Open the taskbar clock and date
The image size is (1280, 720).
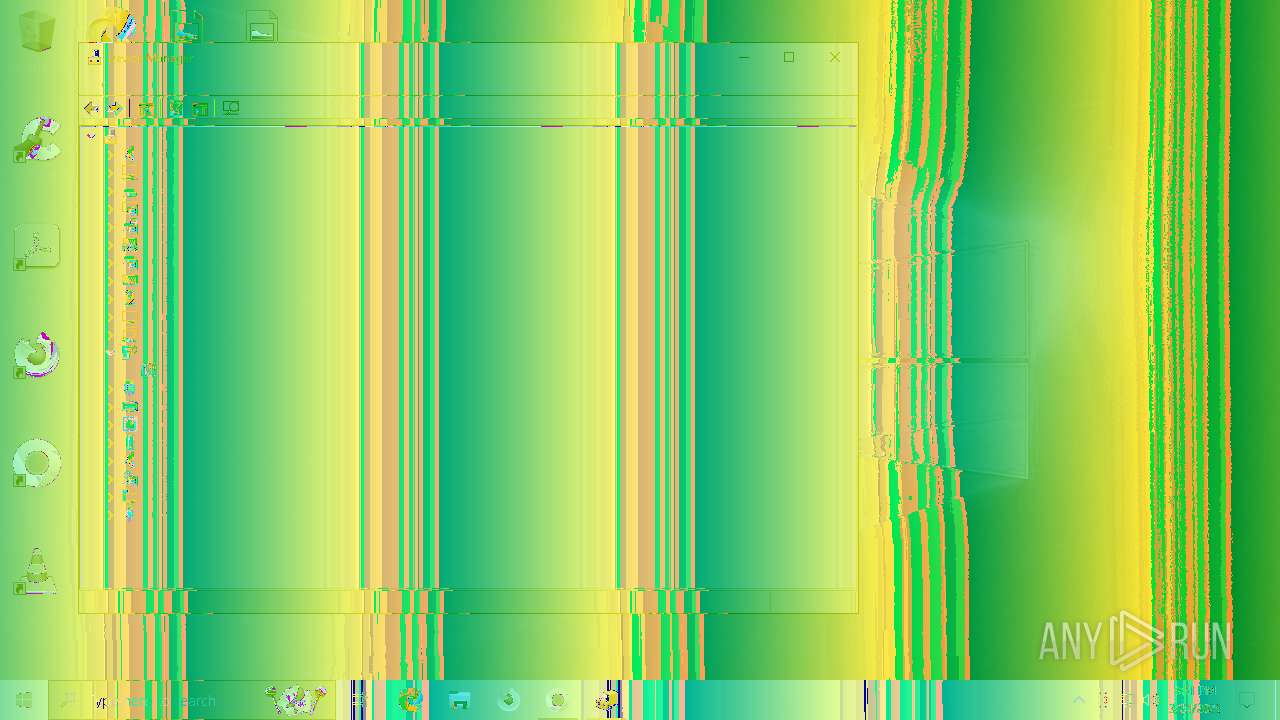pos(1194,700)
